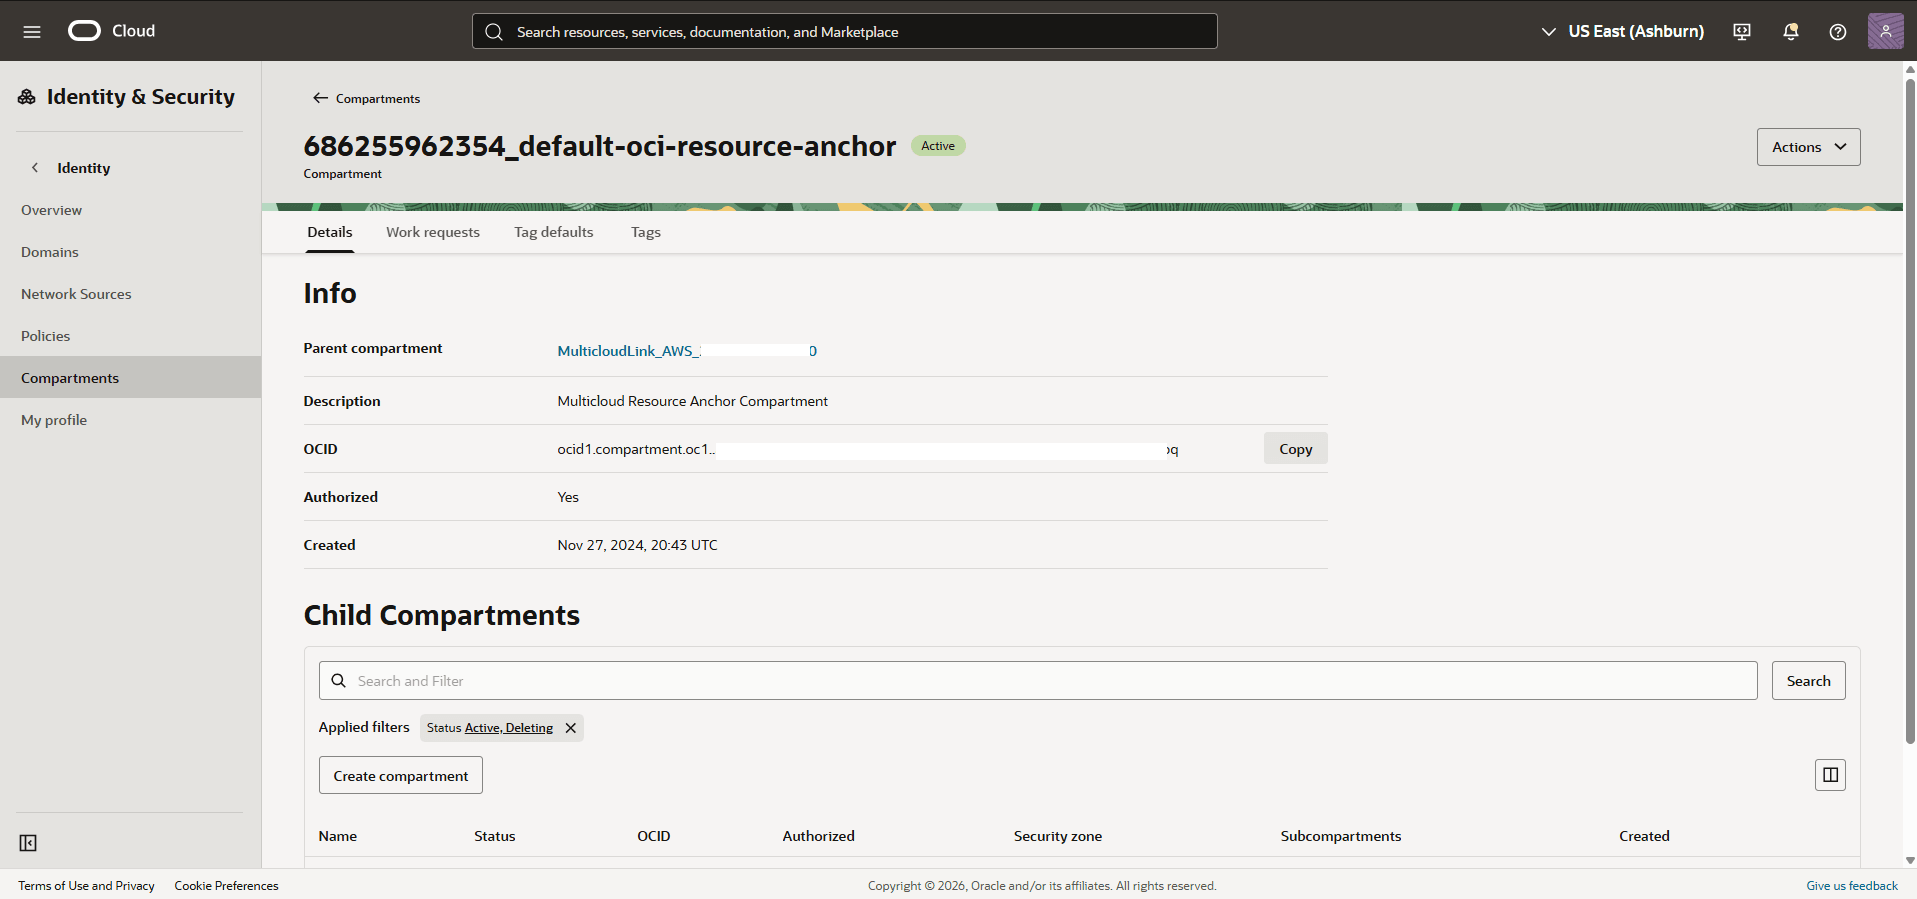Select Domains in the sidebar

(x=130, y=252)
